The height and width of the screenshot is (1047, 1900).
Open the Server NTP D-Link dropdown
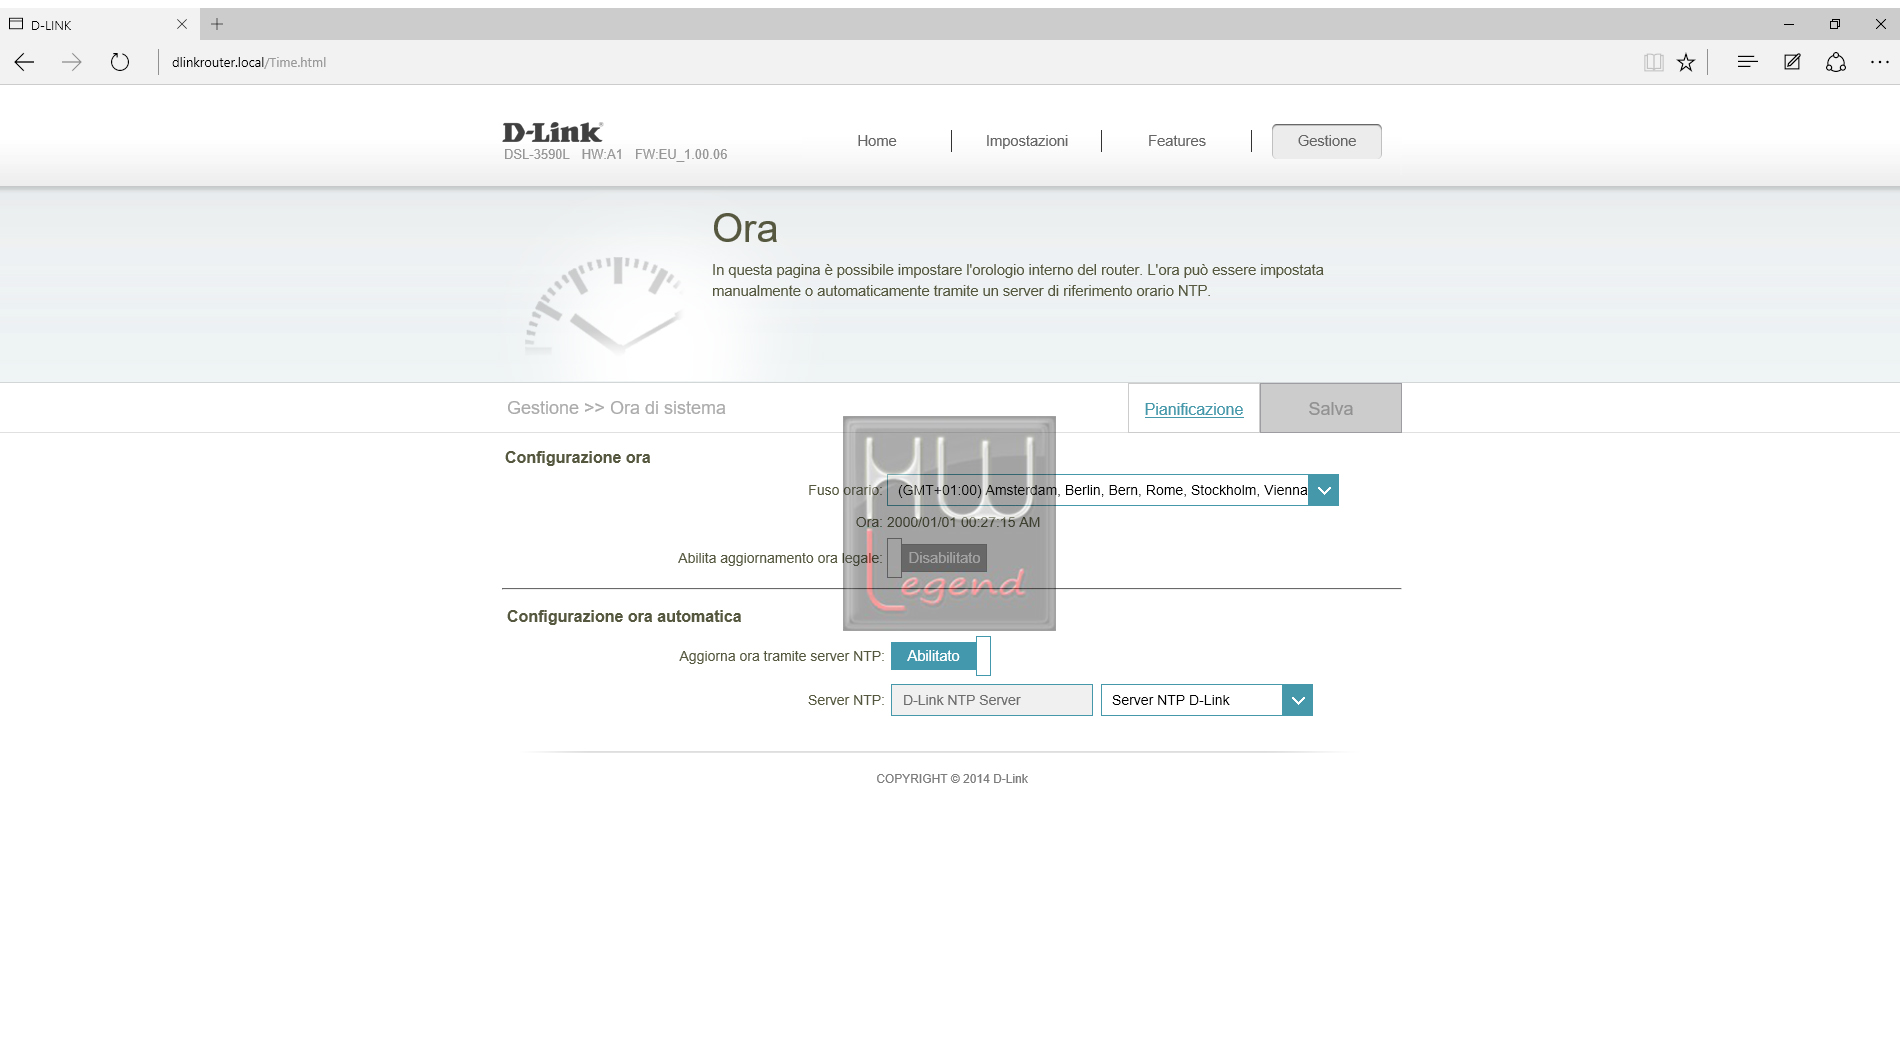click(x=1207, y=700)
